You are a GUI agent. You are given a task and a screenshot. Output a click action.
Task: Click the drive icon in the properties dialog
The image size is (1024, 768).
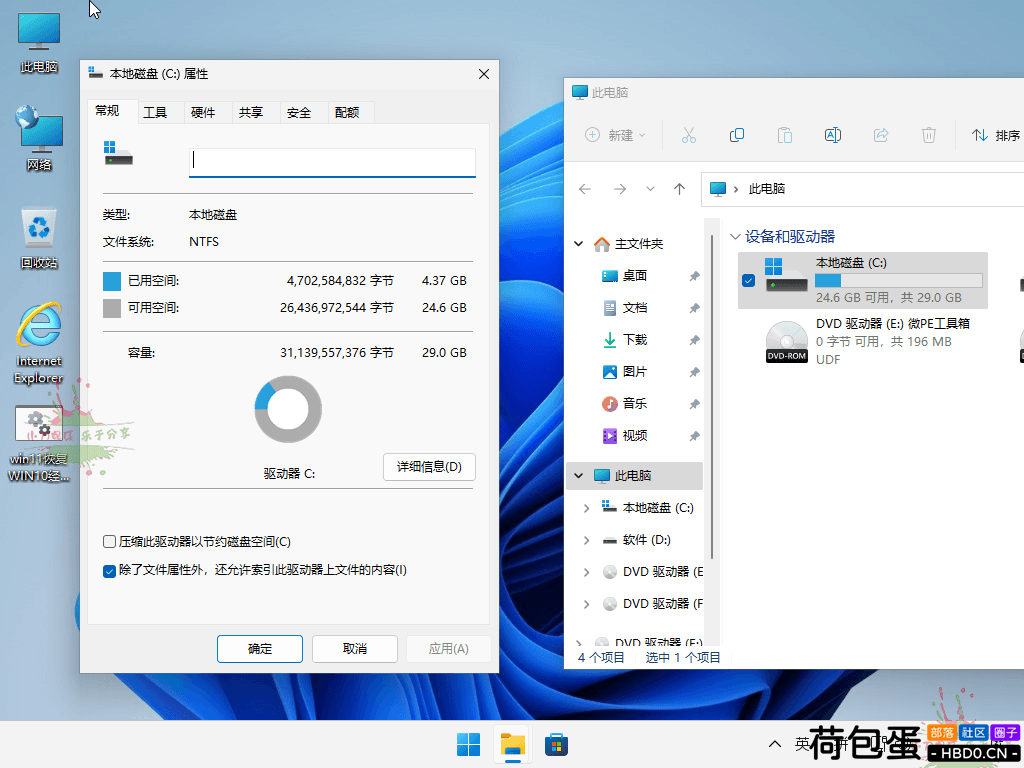coord(118,153)
